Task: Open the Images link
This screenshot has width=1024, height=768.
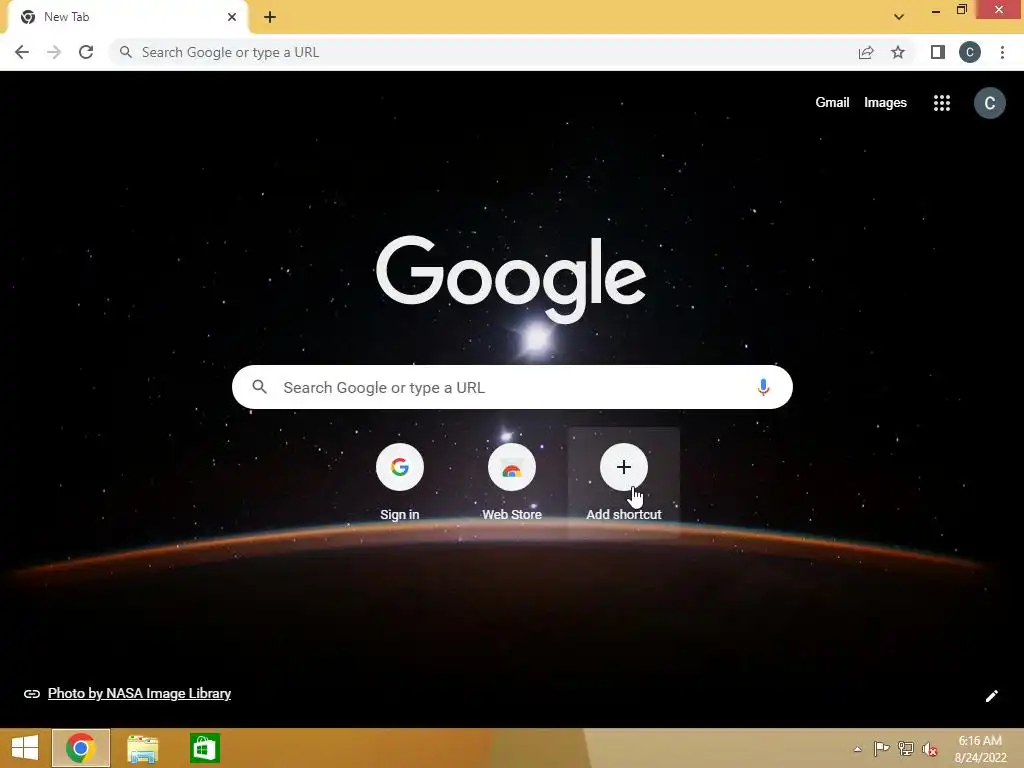Action: 885,103
